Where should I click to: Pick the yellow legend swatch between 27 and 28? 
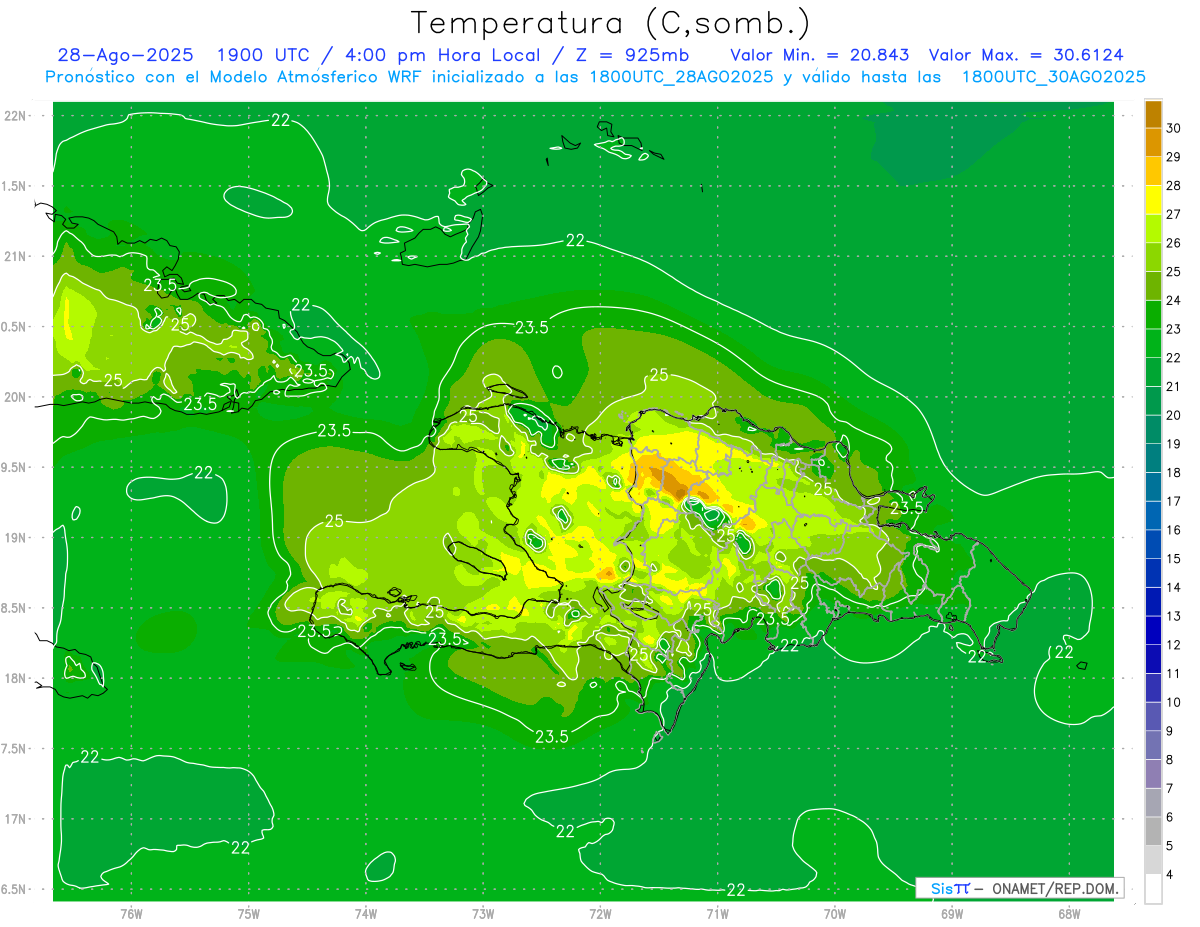coord(1153,200)
